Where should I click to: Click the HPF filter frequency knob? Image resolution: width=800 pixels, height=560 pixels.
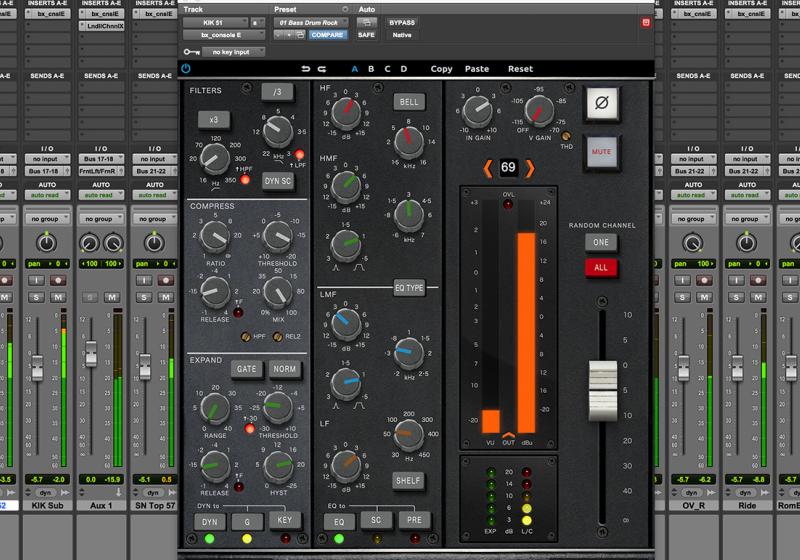point(214,159)
